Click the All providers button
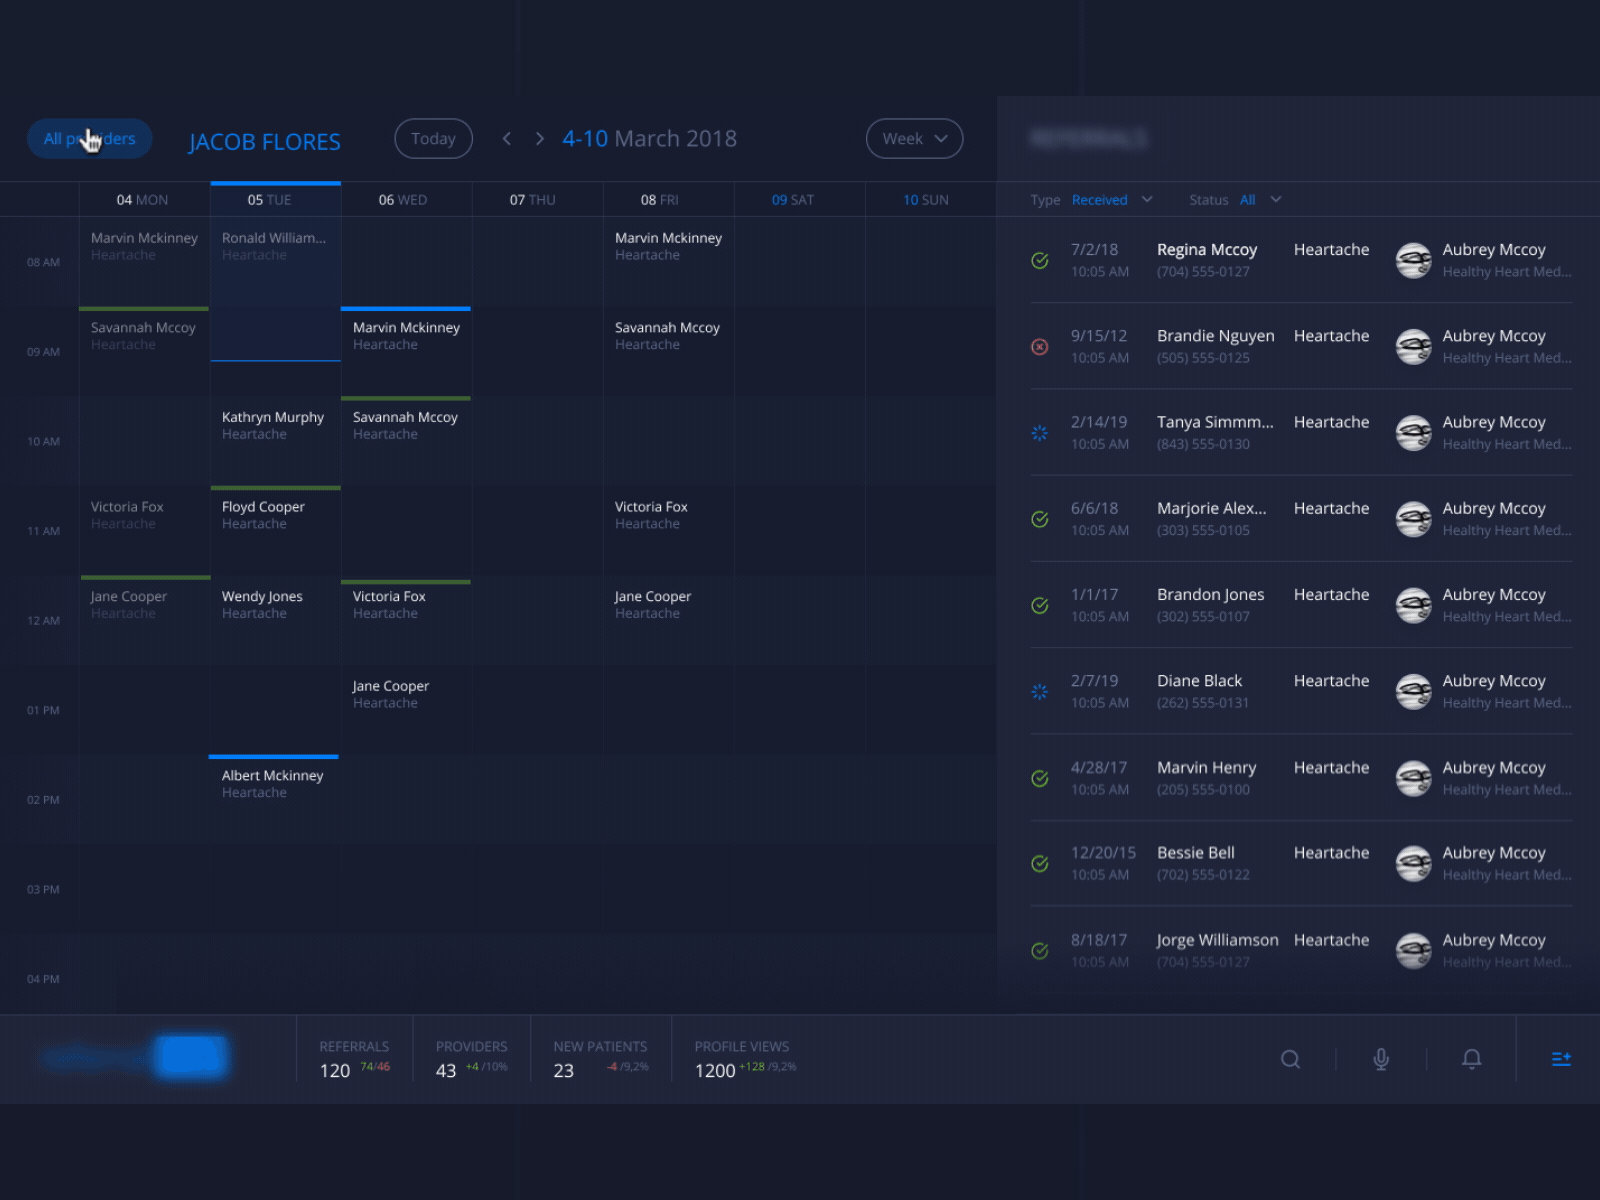Screen dimensions: 1600x1200 (x=89, y=138)
